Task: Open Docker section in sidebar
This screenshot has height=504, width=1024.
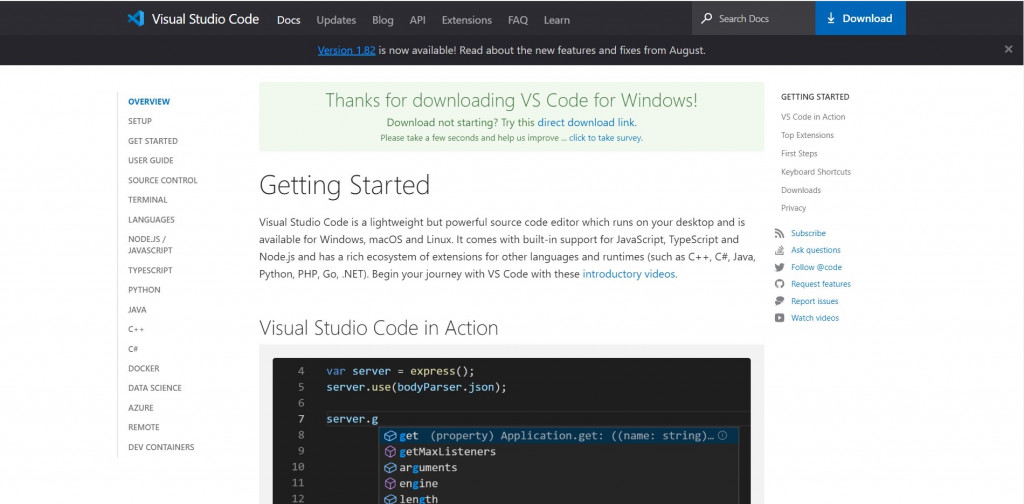Action: [144, 368]
